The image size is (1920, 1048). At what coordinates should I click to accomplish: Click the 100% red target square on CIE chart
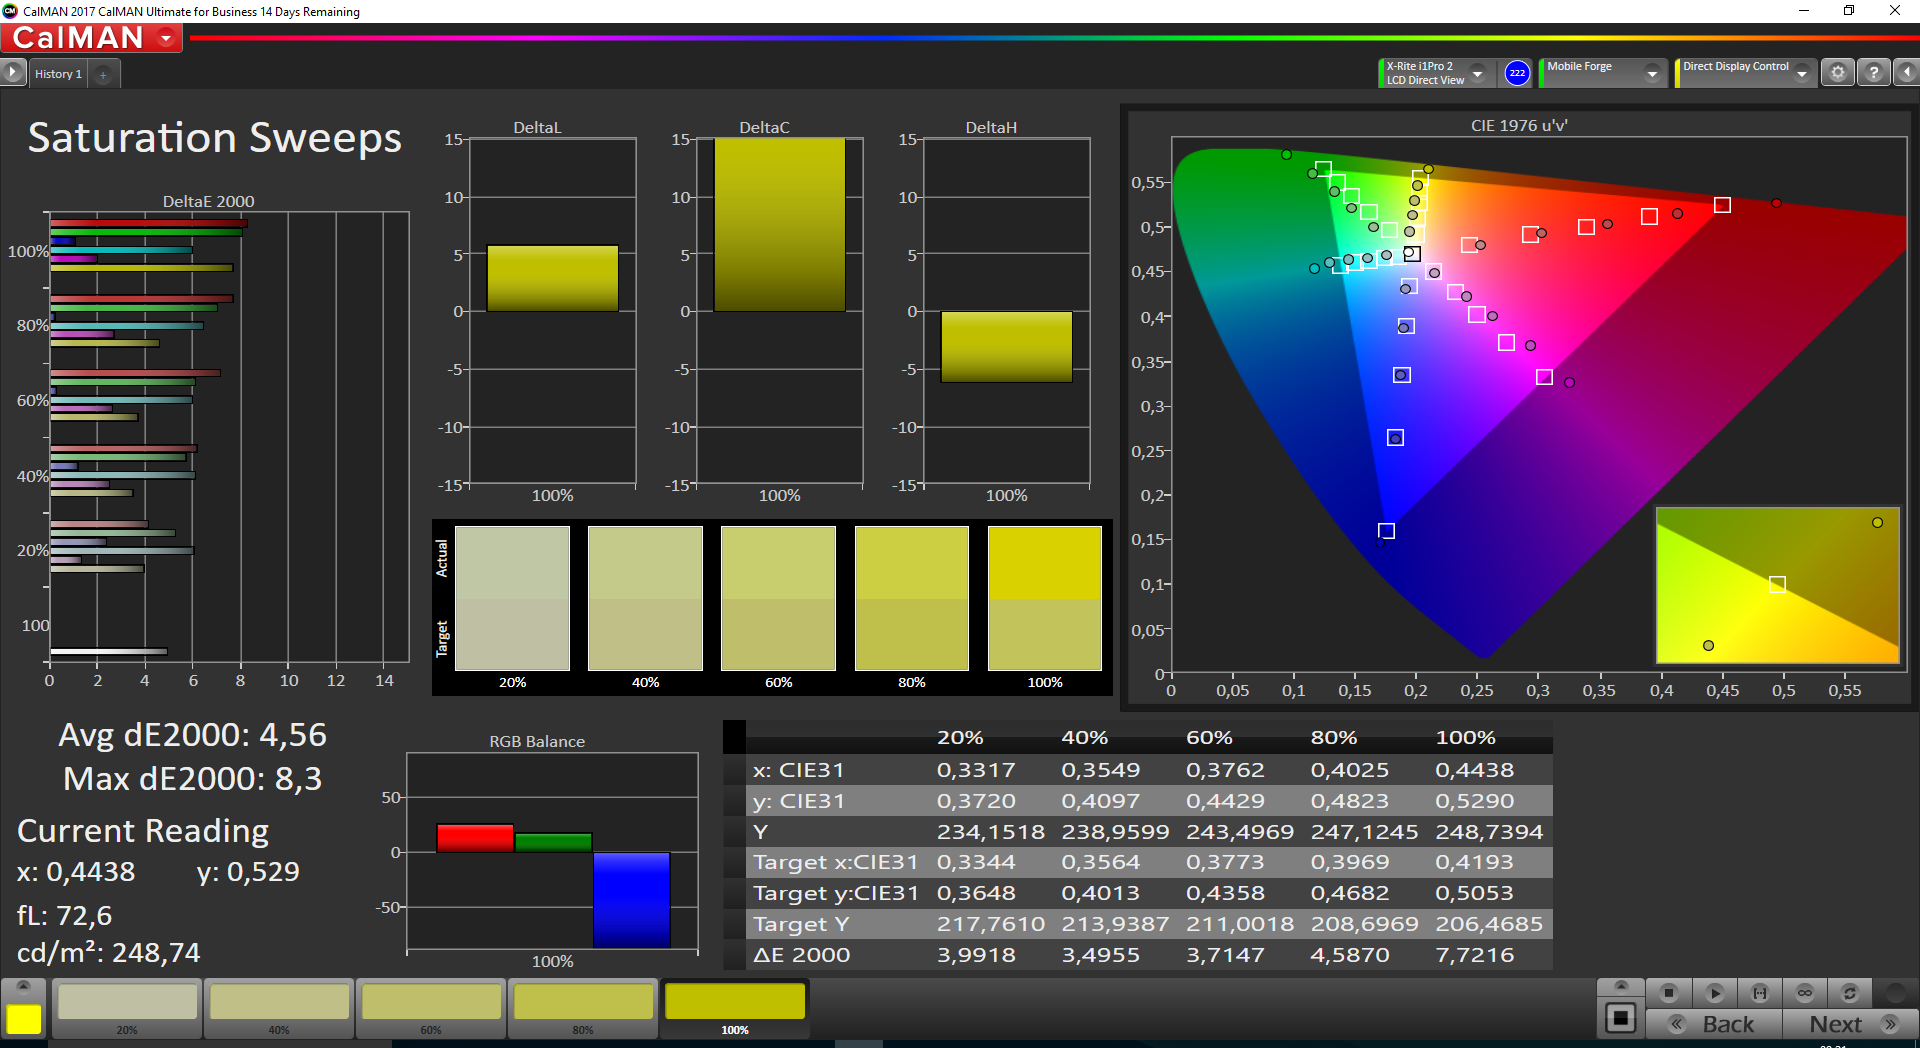click(x=1722, y=205)
